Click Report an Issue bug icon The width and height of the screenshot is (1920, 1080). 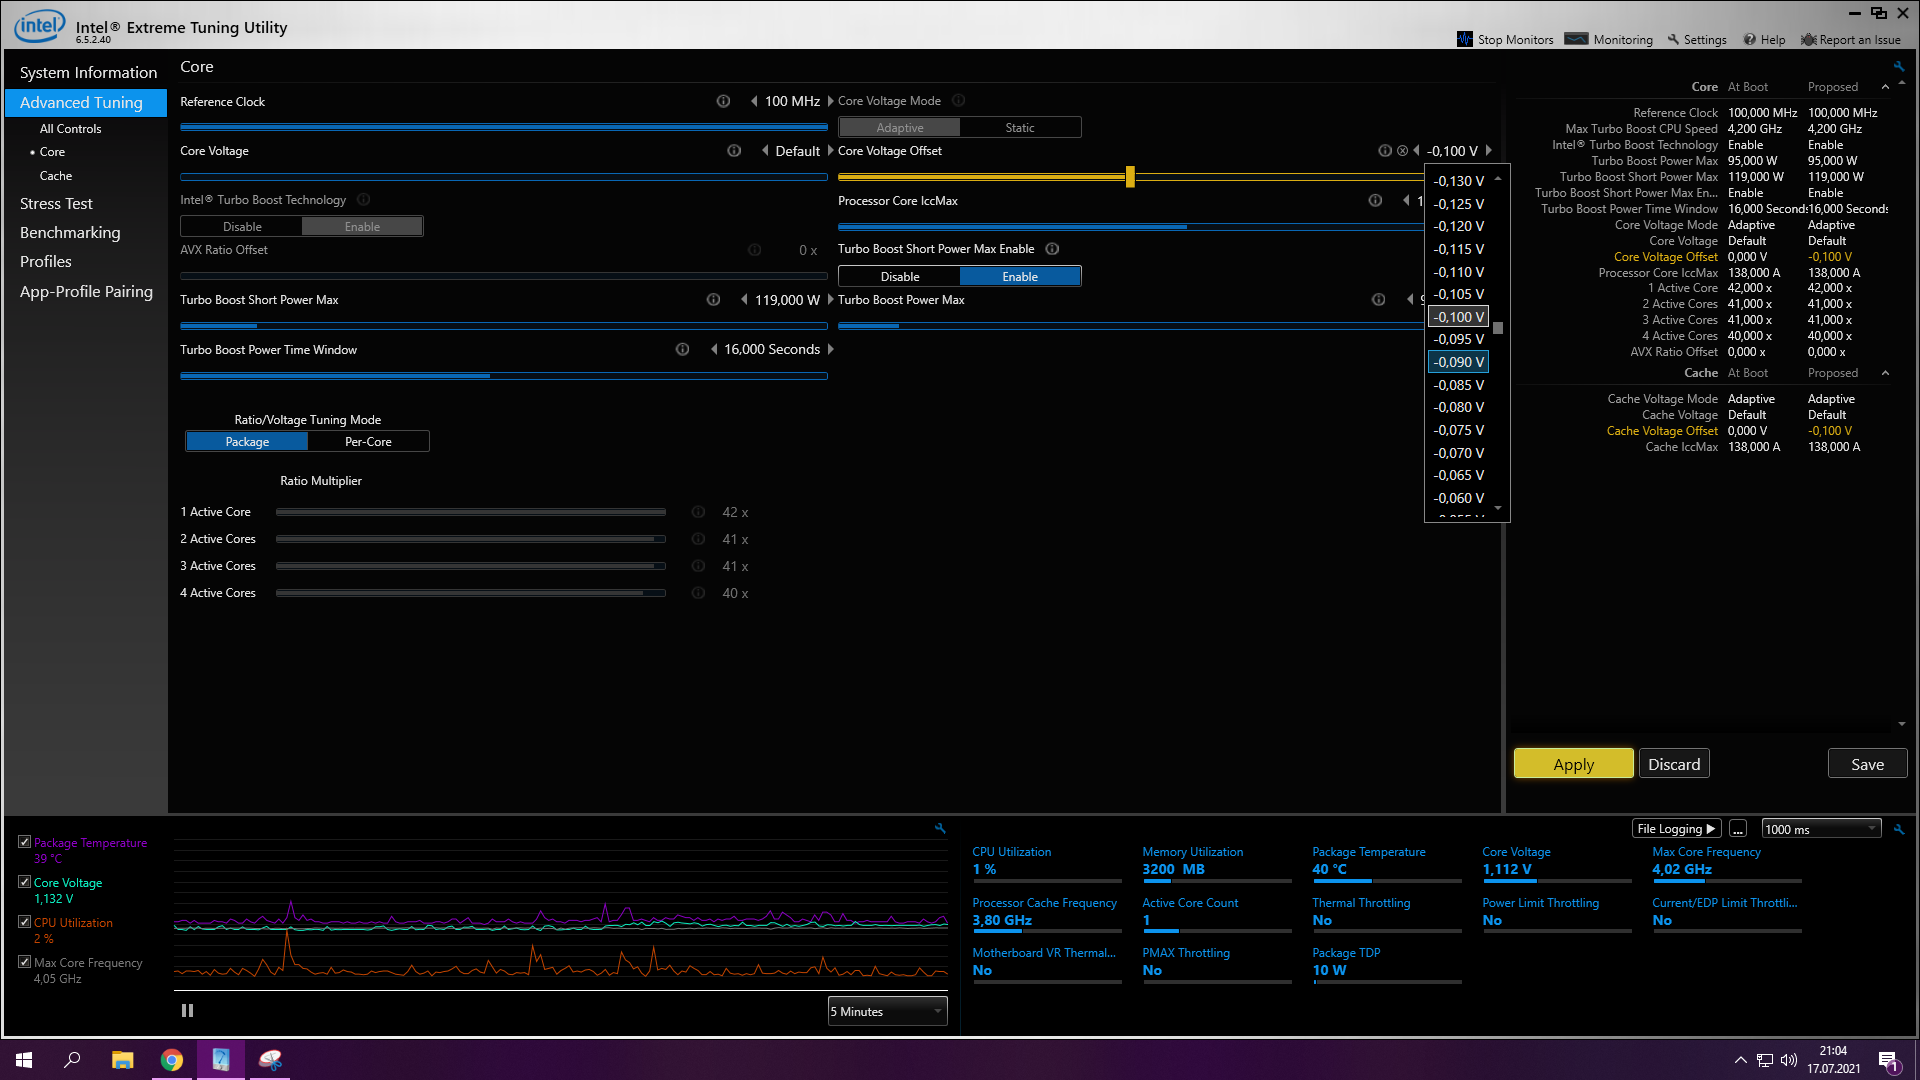1808,40
